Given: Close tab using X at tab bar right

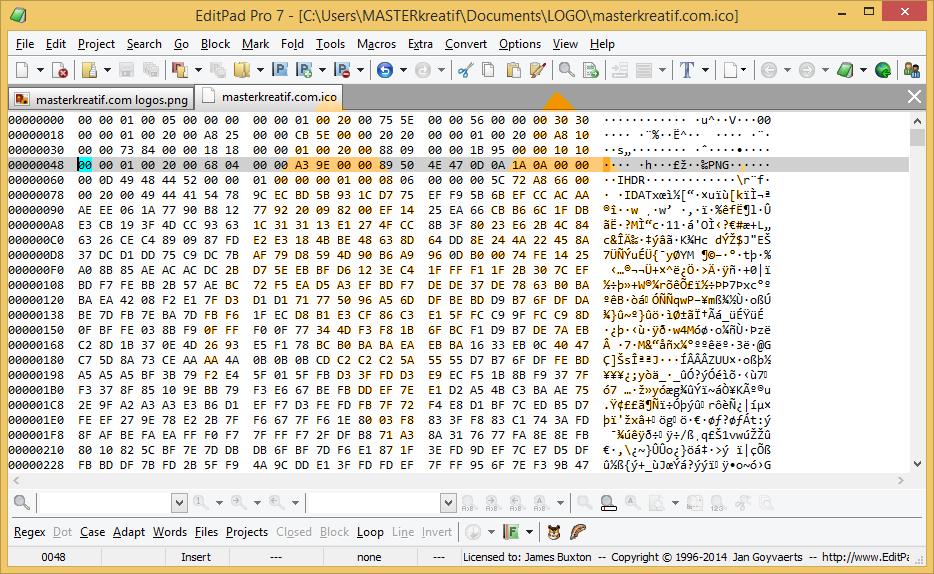Looking at the screenshot, I should (x=914, y=97).
